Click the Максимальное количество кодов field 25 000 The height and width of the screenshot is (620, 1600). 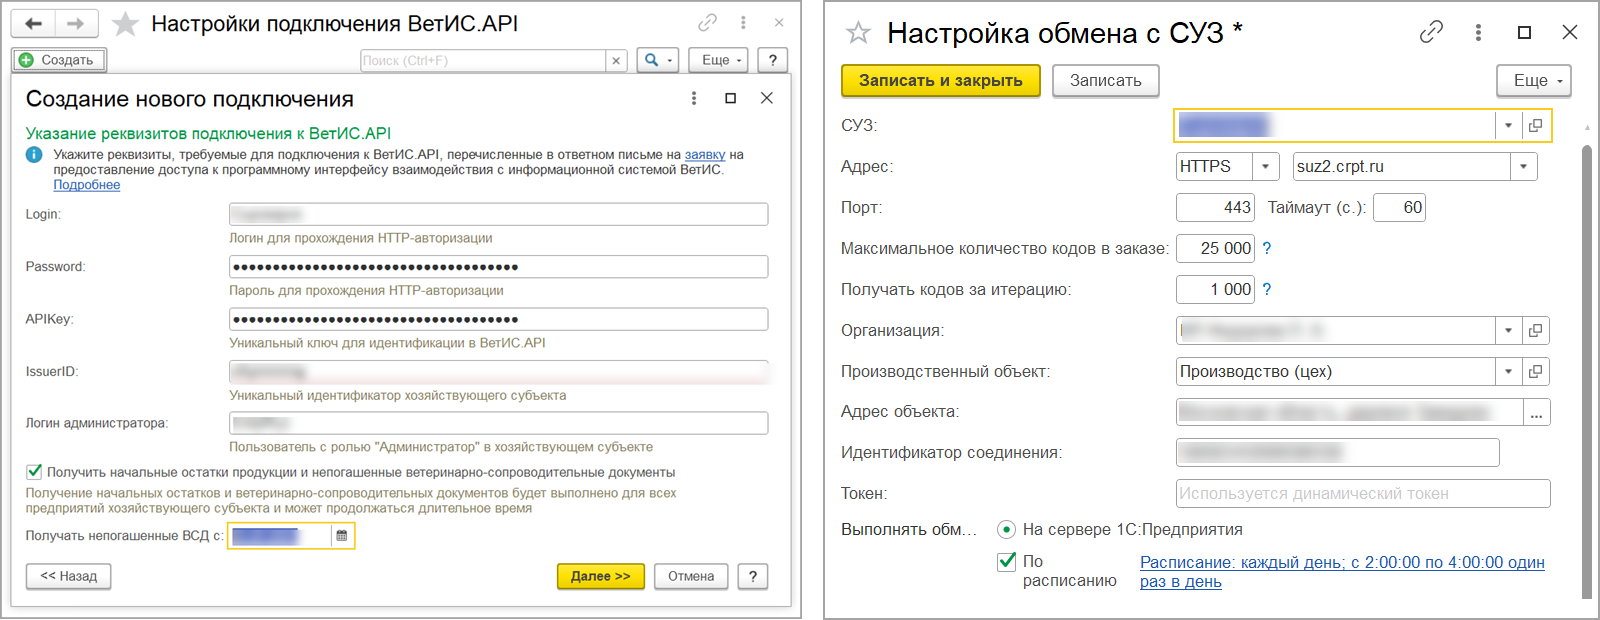click(1215, 248)
